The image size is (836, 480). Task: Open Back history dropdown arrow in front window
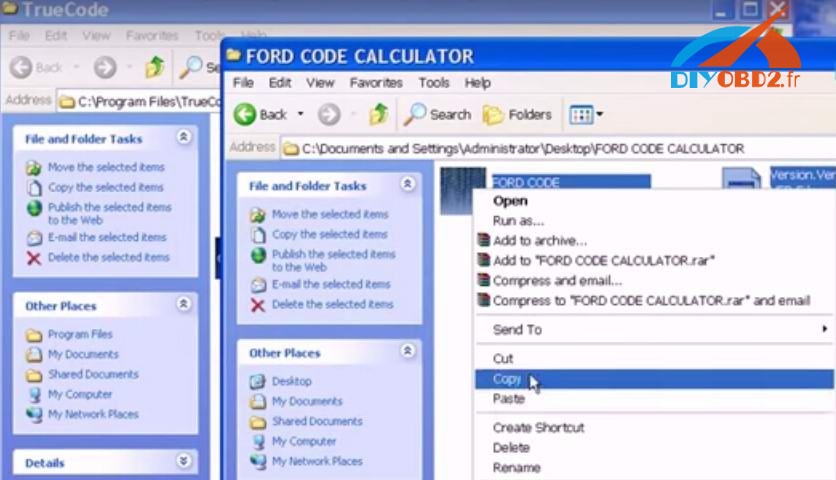click(301, 114)
